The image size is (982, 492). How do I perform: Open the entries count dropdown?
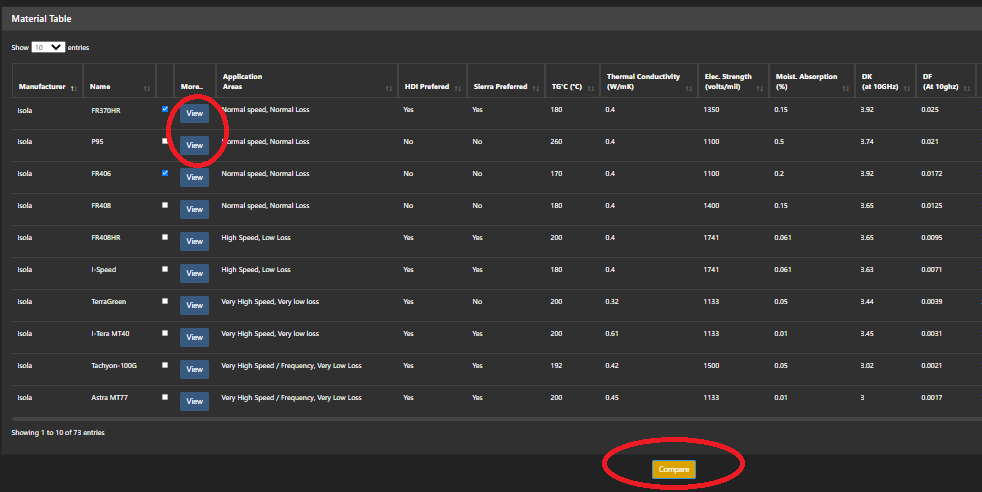click(x=48, y=47)
